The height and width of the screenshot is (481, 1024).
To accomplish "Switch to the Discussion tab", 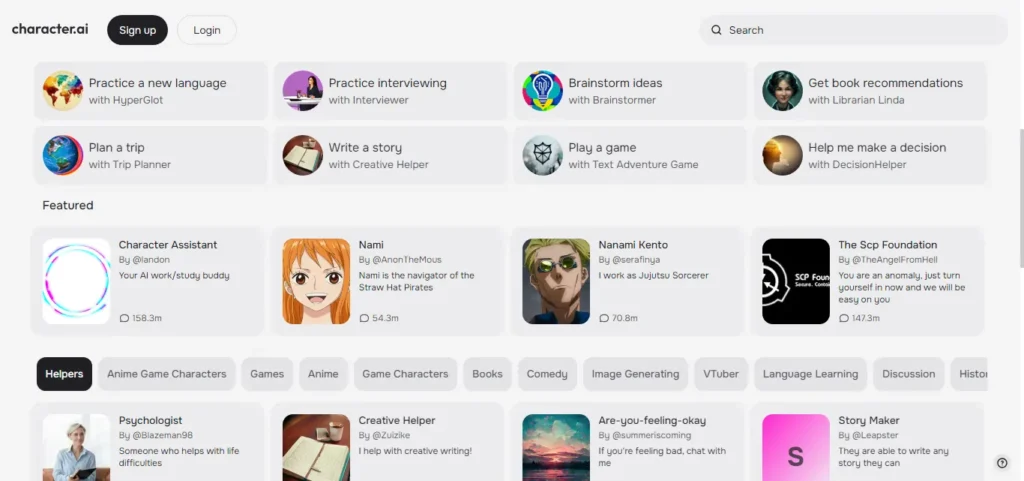I will [908, 374].
